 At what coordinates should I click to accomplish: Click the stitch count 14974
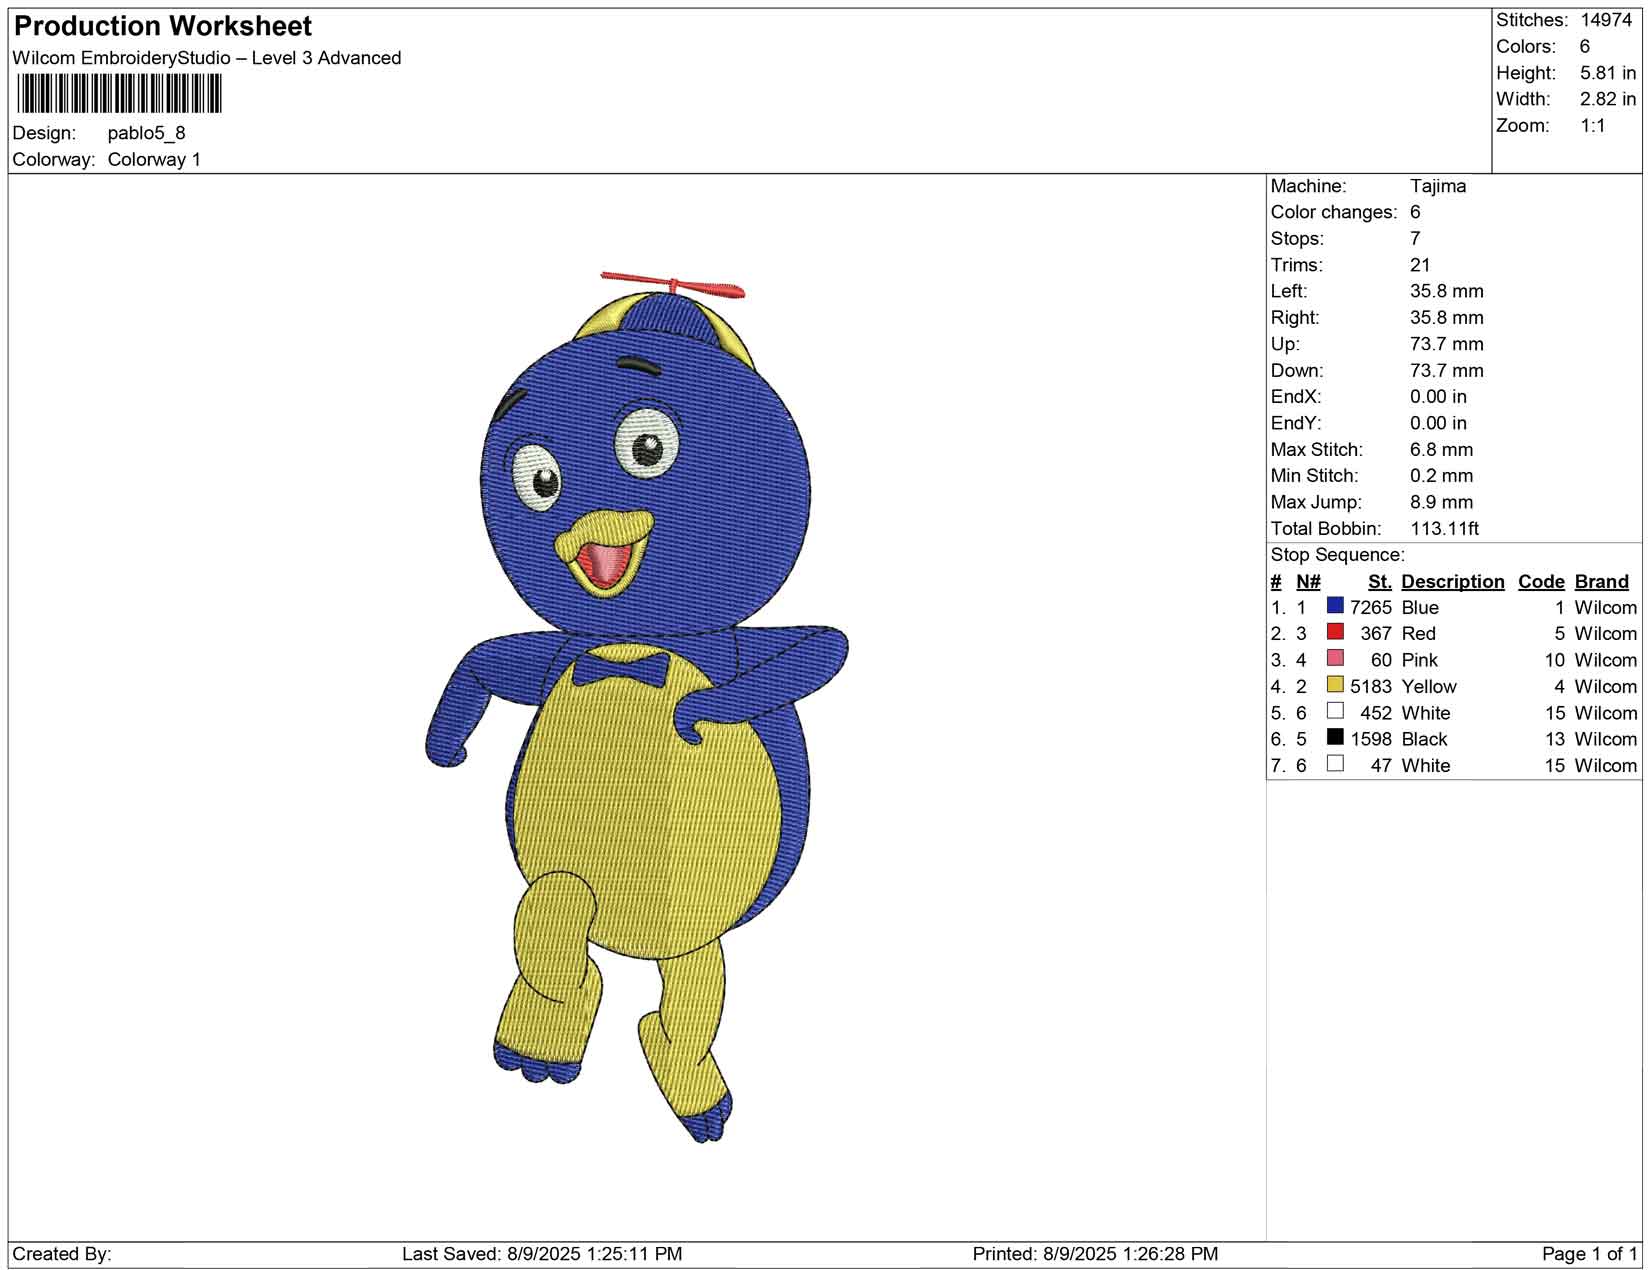click(x=1606, y=20)
